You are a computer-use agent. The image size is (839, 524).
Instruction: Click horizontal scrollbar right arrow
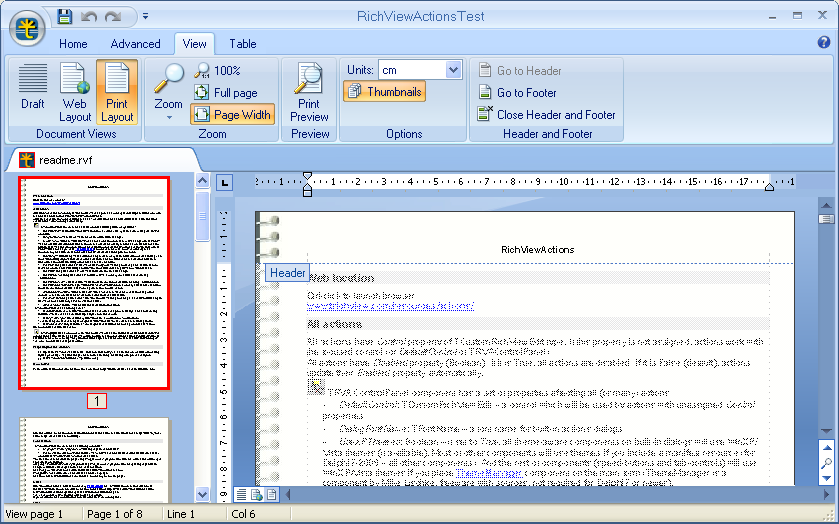(827, 495)
